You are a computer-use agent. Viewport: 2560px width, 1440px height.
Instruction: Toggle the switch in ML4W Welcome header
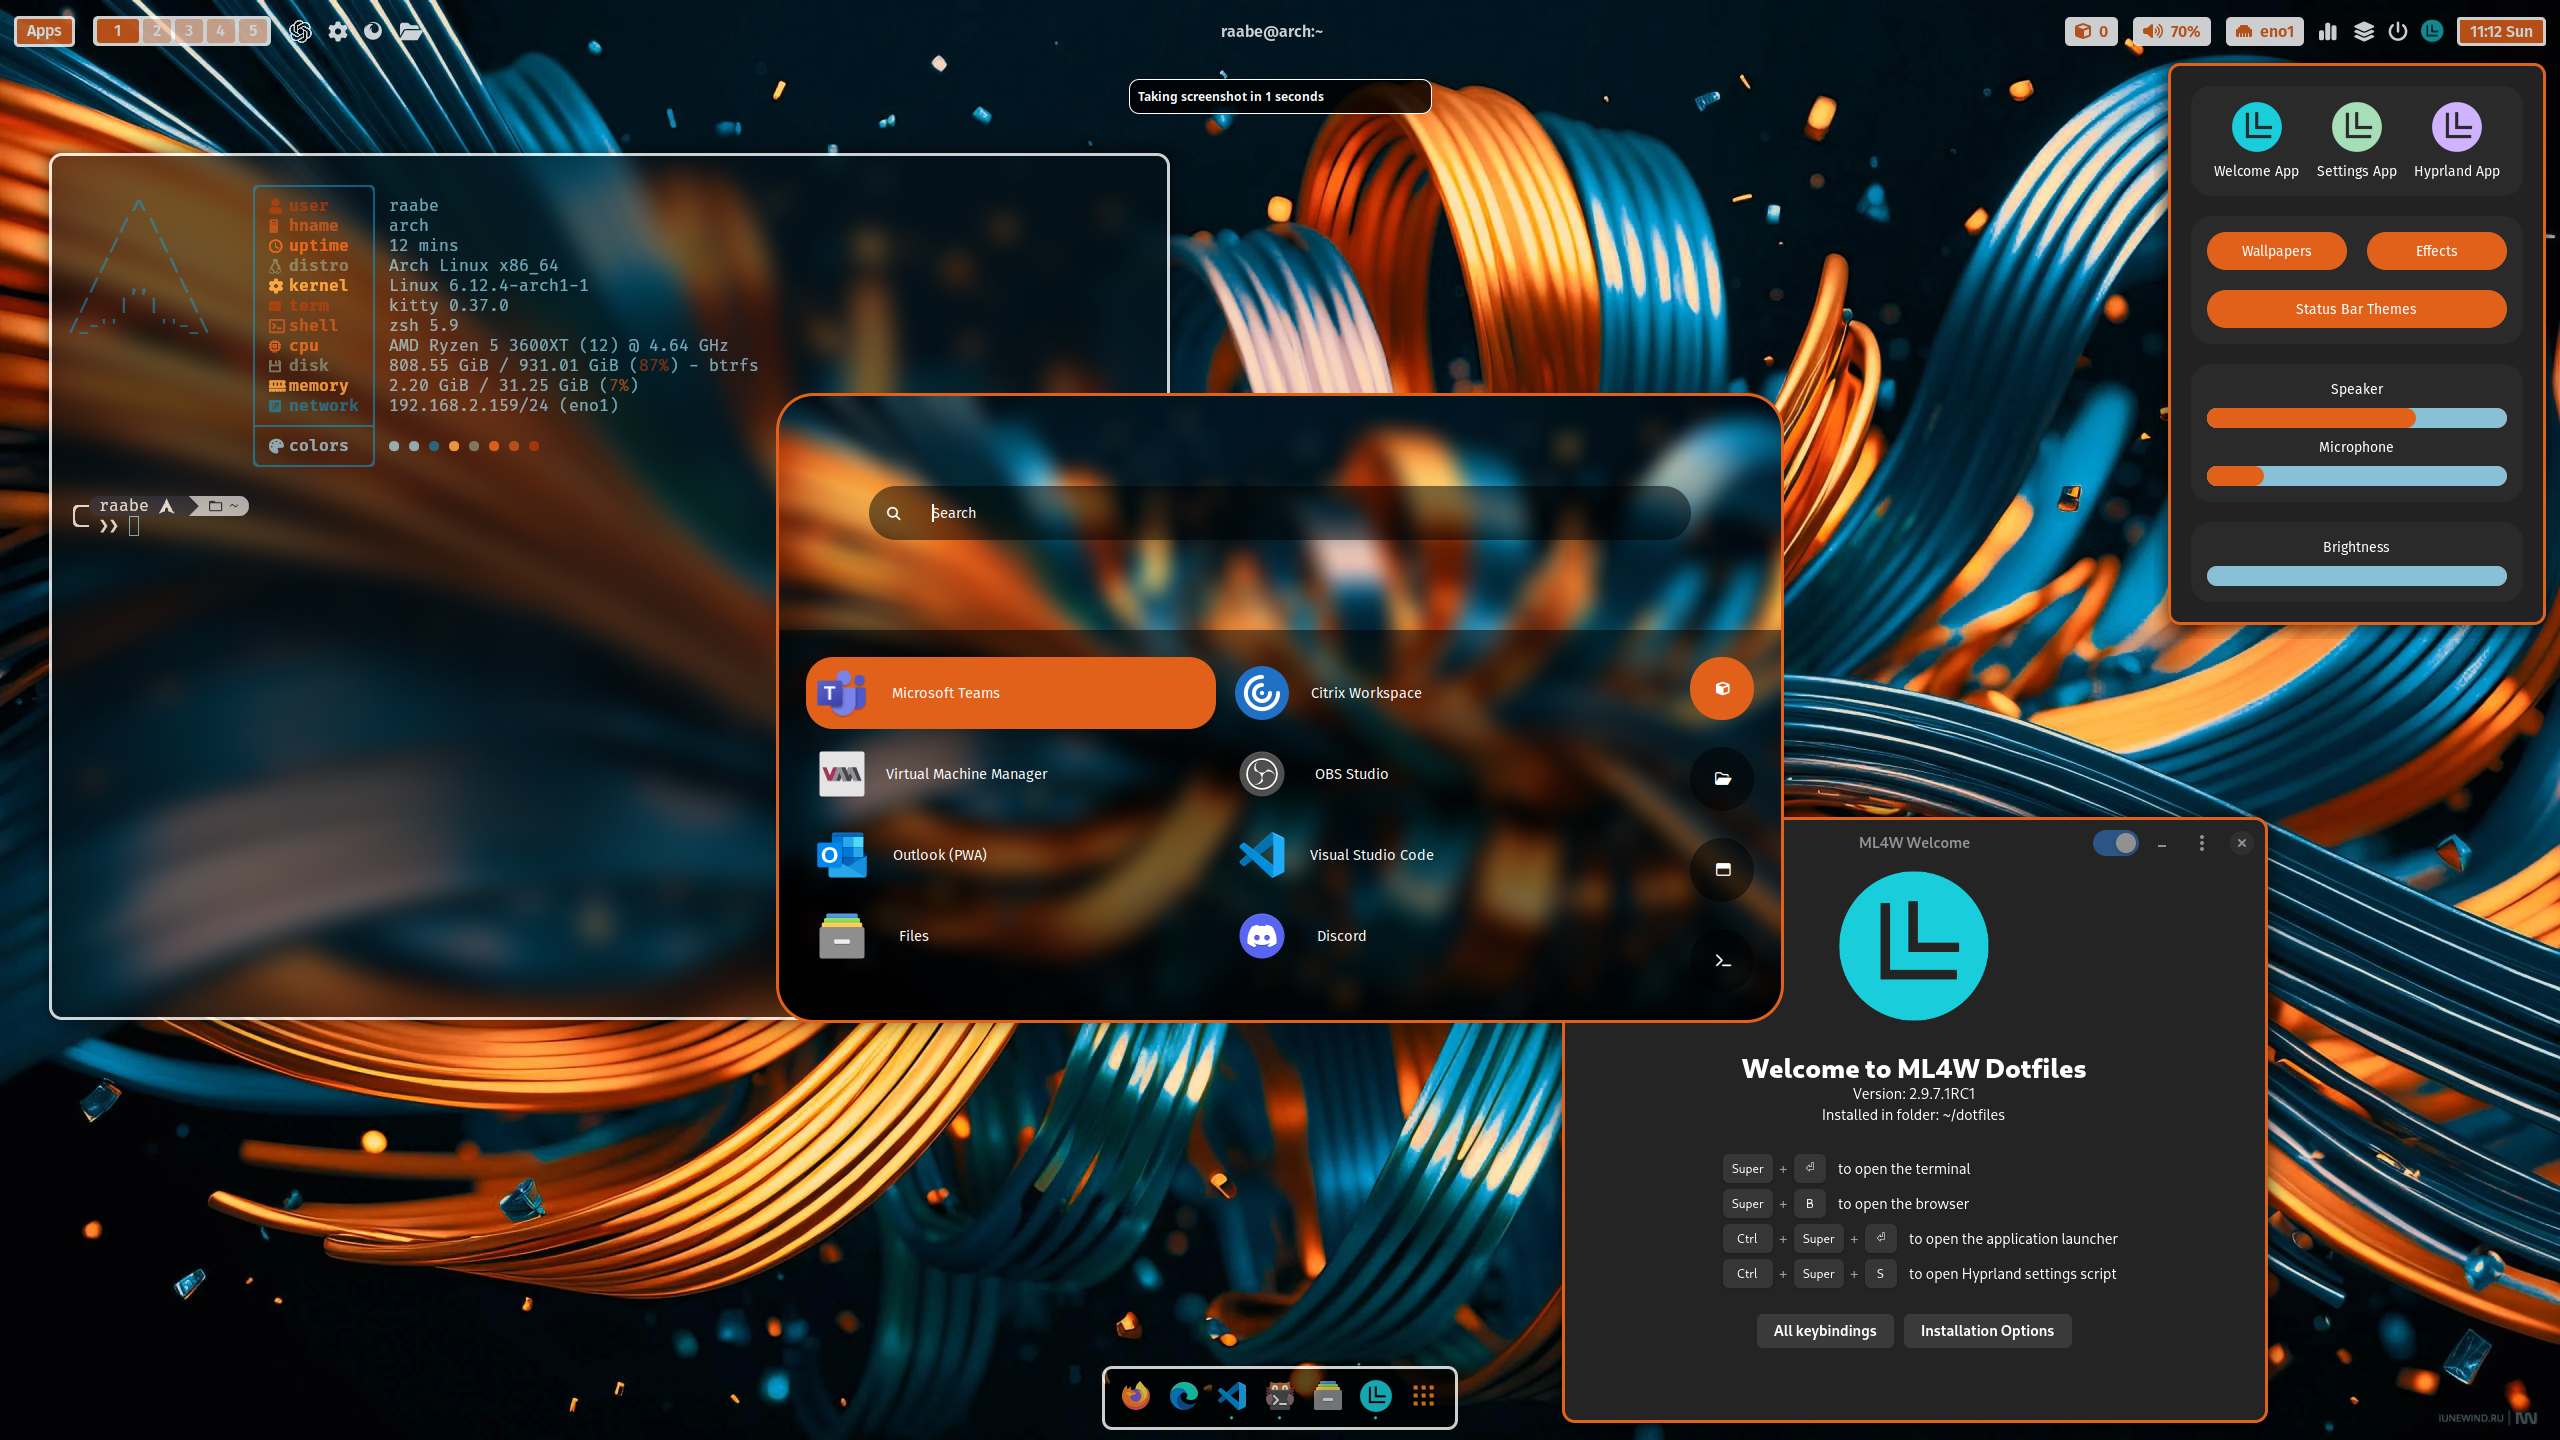2115,843
